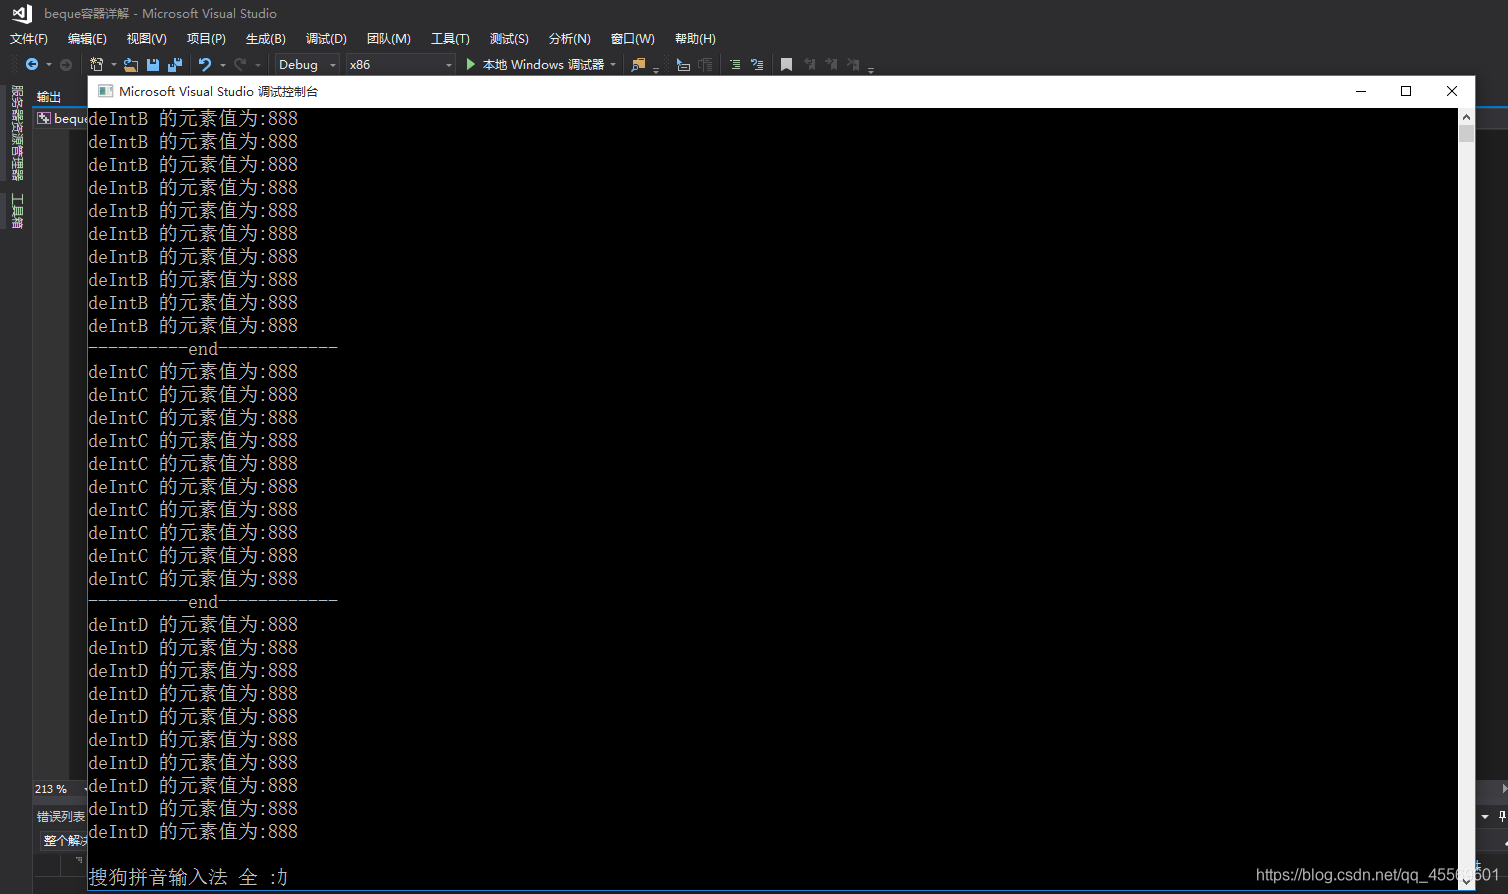1508x894 pixels.
Task: Minimize the debug console window
Action: pos(1361,91)
